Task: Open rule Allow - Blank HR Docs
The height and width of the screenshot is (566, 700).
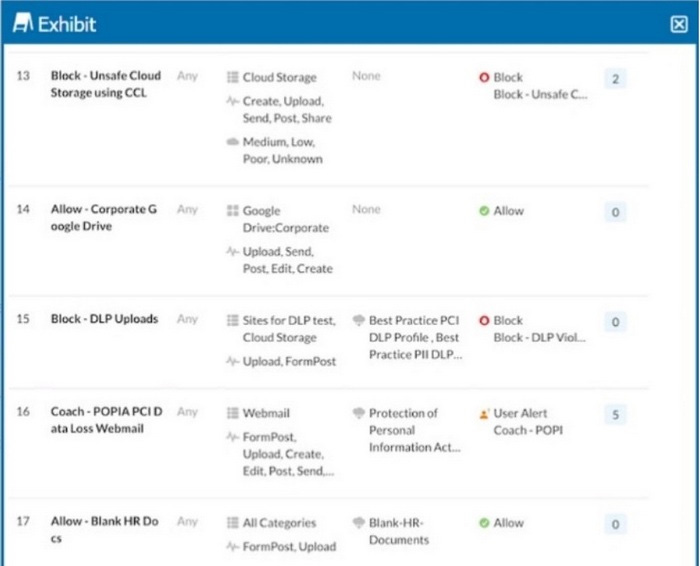Action: [x=104, y=530]
